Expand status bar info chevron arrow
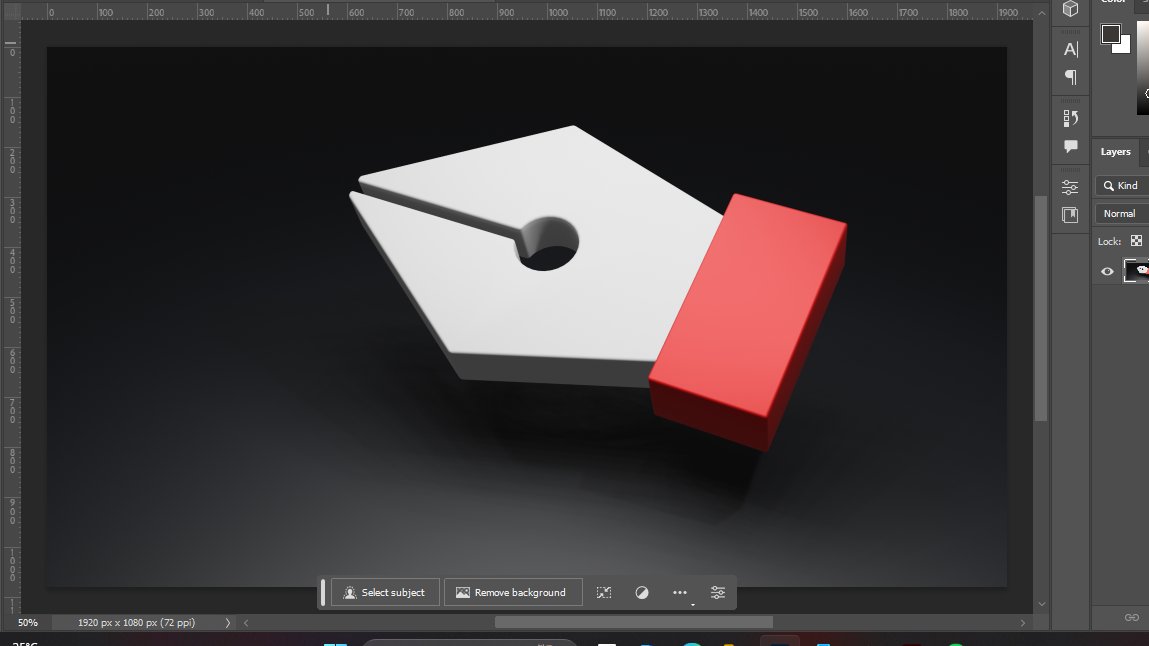This screenshot has width=1149, height=646. (228, 623)
